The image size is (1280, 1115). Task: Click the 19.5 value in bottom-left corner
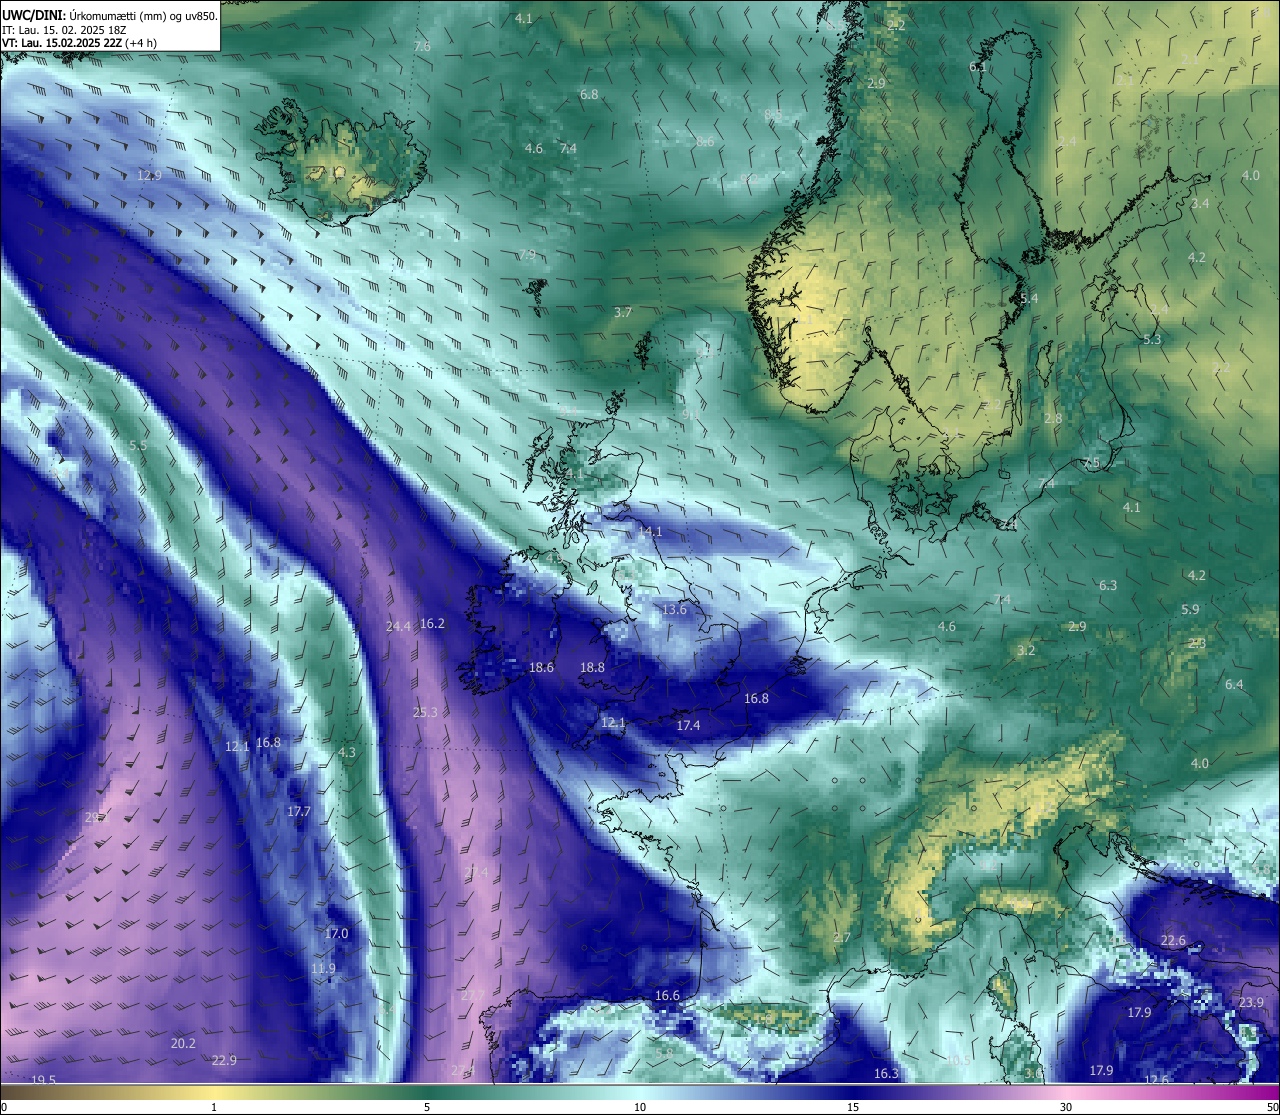(43, 1079)
